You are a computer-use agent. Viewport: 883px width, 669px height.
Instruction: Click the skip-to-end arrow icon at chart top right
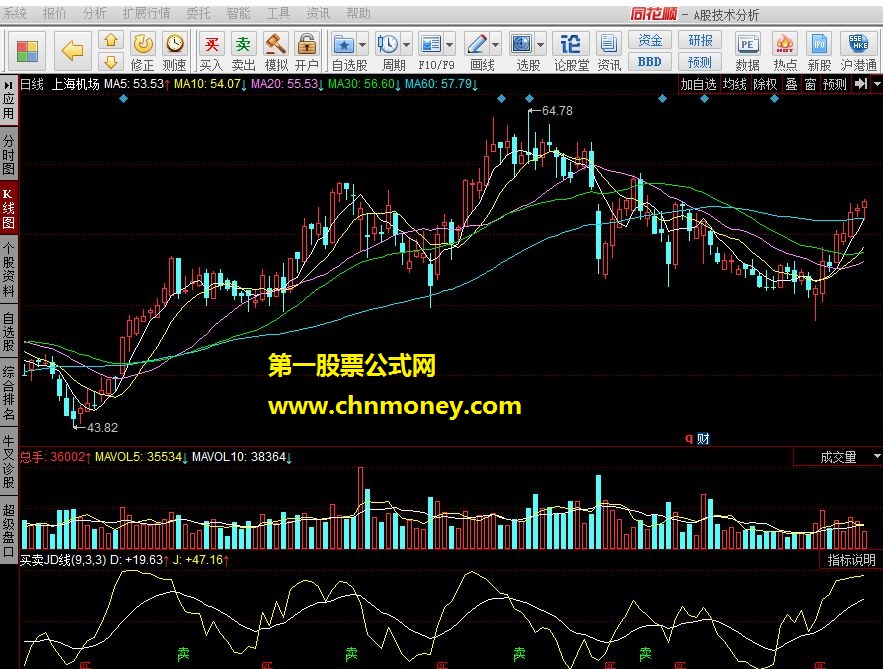point(860,84)
